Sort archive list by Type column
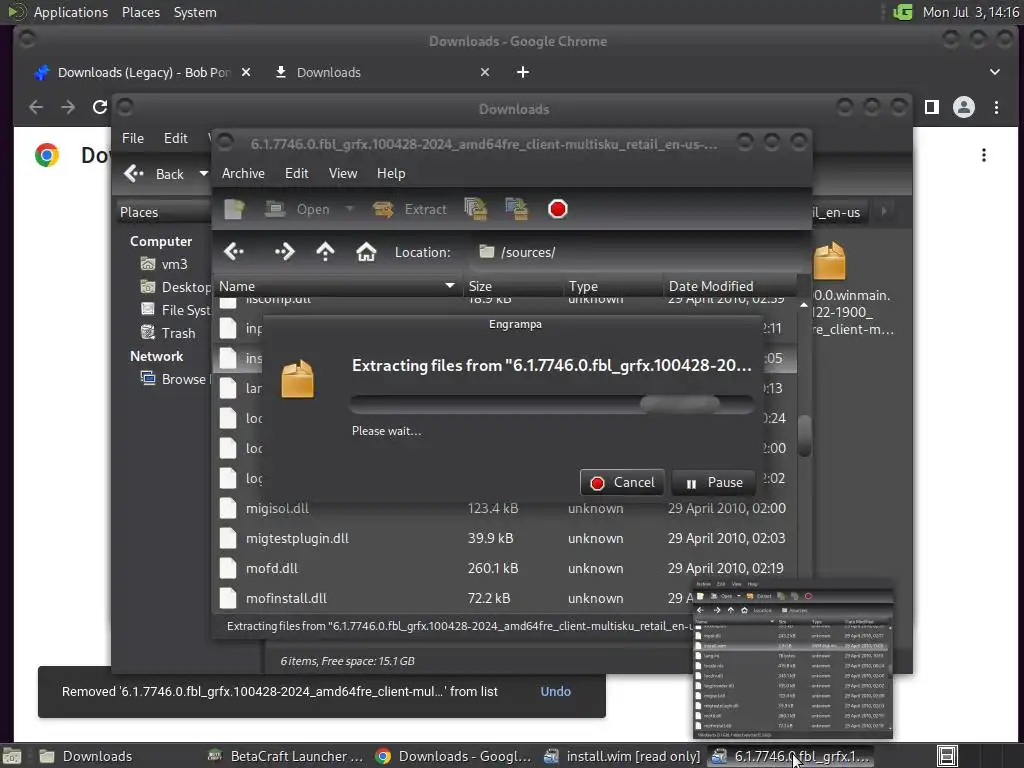 (612, 286)
